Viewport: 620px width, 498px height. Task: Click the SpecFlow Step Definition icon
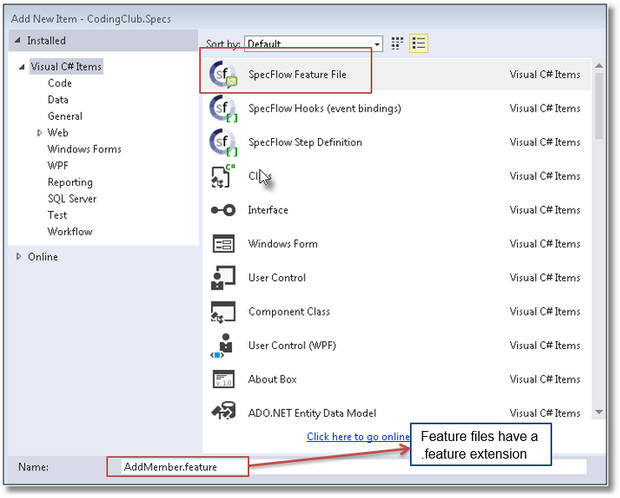[x=223, y=142]
